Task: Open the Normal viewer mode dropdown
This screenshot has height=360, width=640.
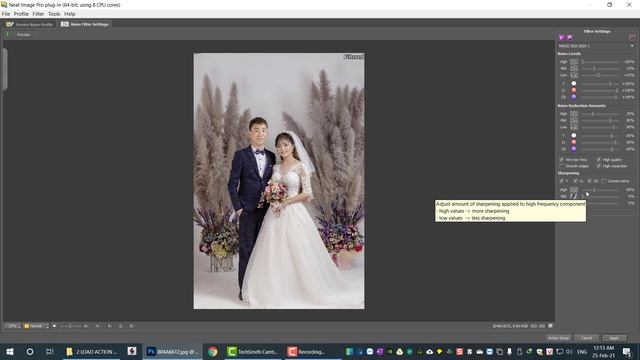Action: [x=36, y=326]
